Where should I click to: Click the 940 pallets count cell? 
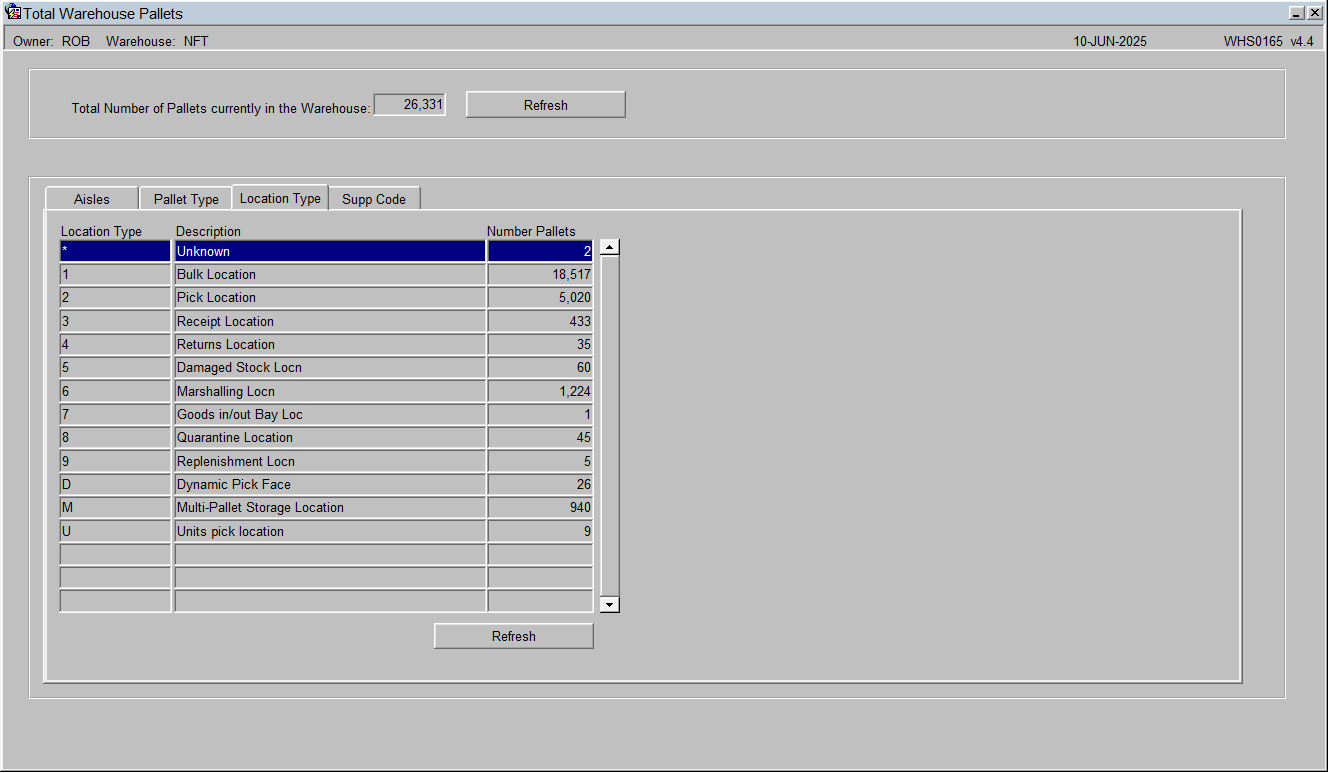[x=540, y=507]
